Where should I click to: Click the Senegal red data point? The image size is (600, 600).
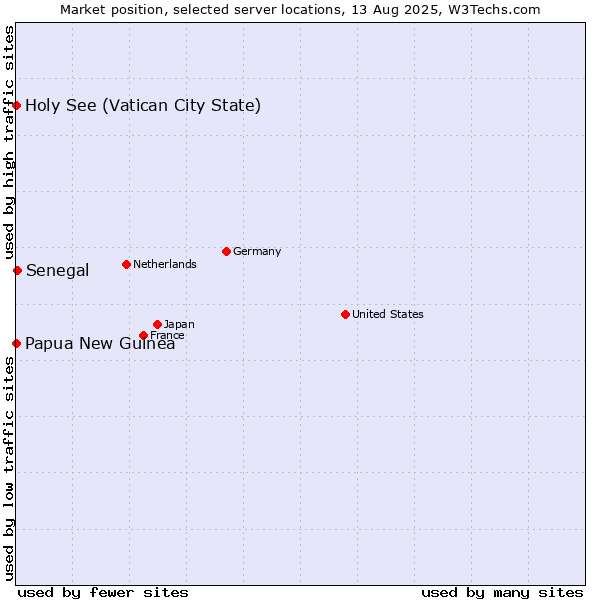click(17, 271)
